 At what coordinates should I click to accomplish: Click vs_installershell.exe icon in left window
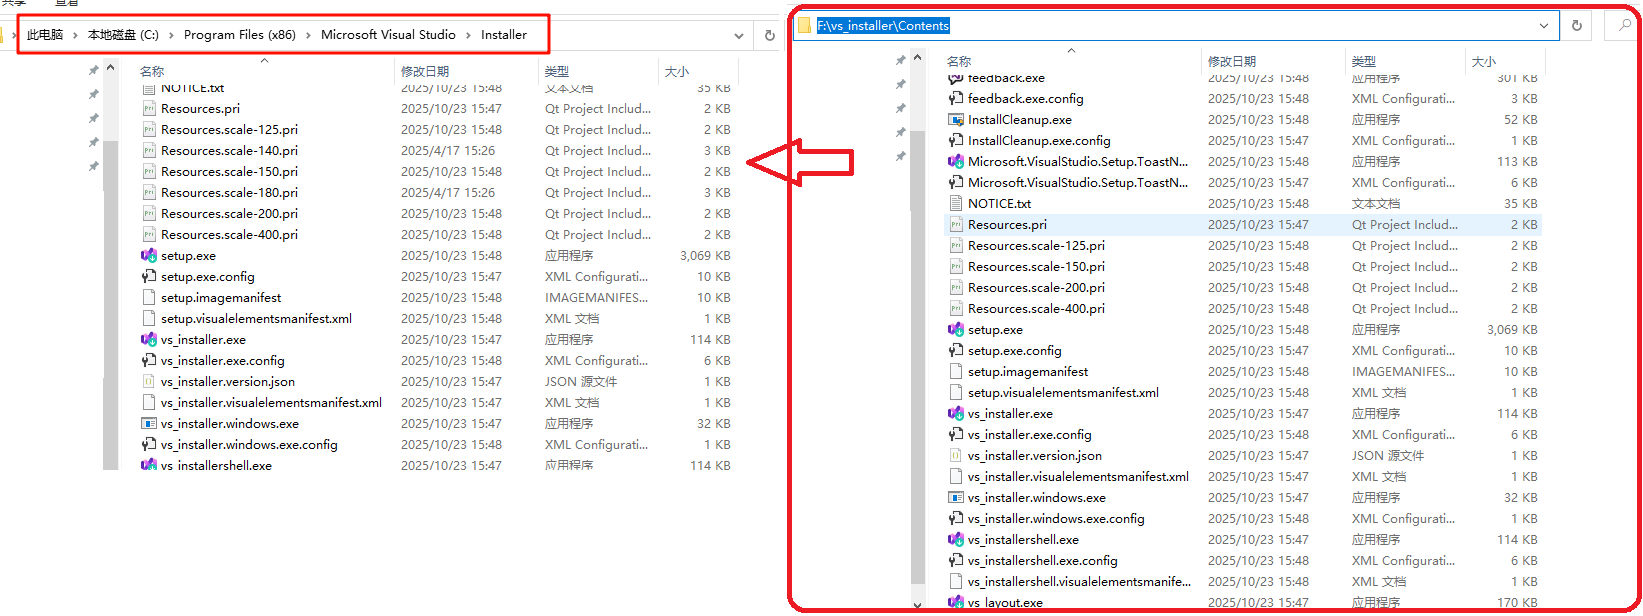coord(149,466)
